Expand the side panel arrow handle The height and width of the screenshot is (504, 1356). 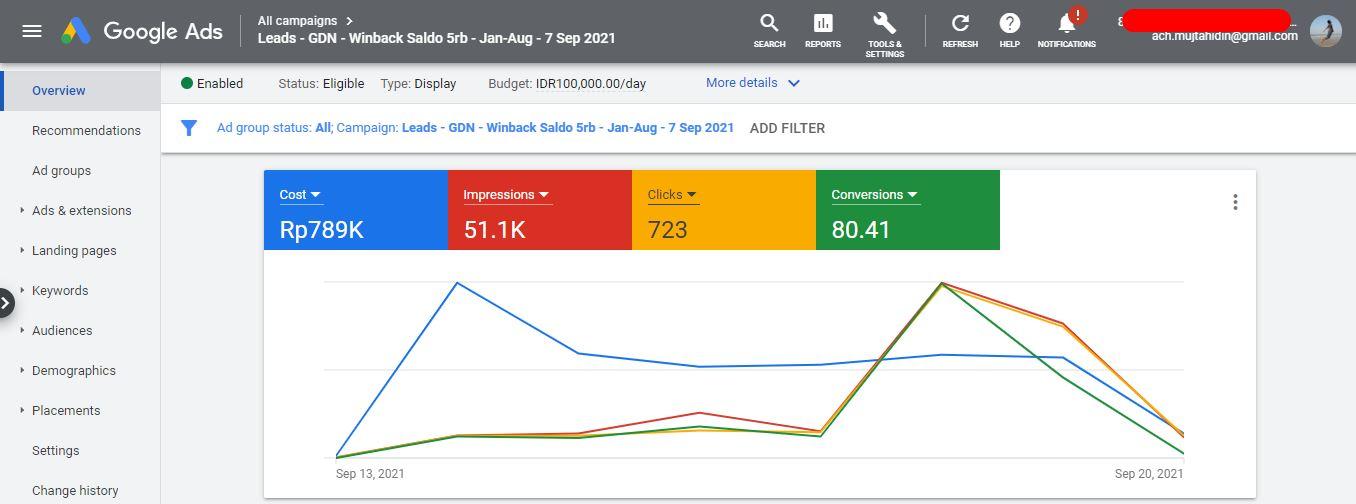click(7, 302)
